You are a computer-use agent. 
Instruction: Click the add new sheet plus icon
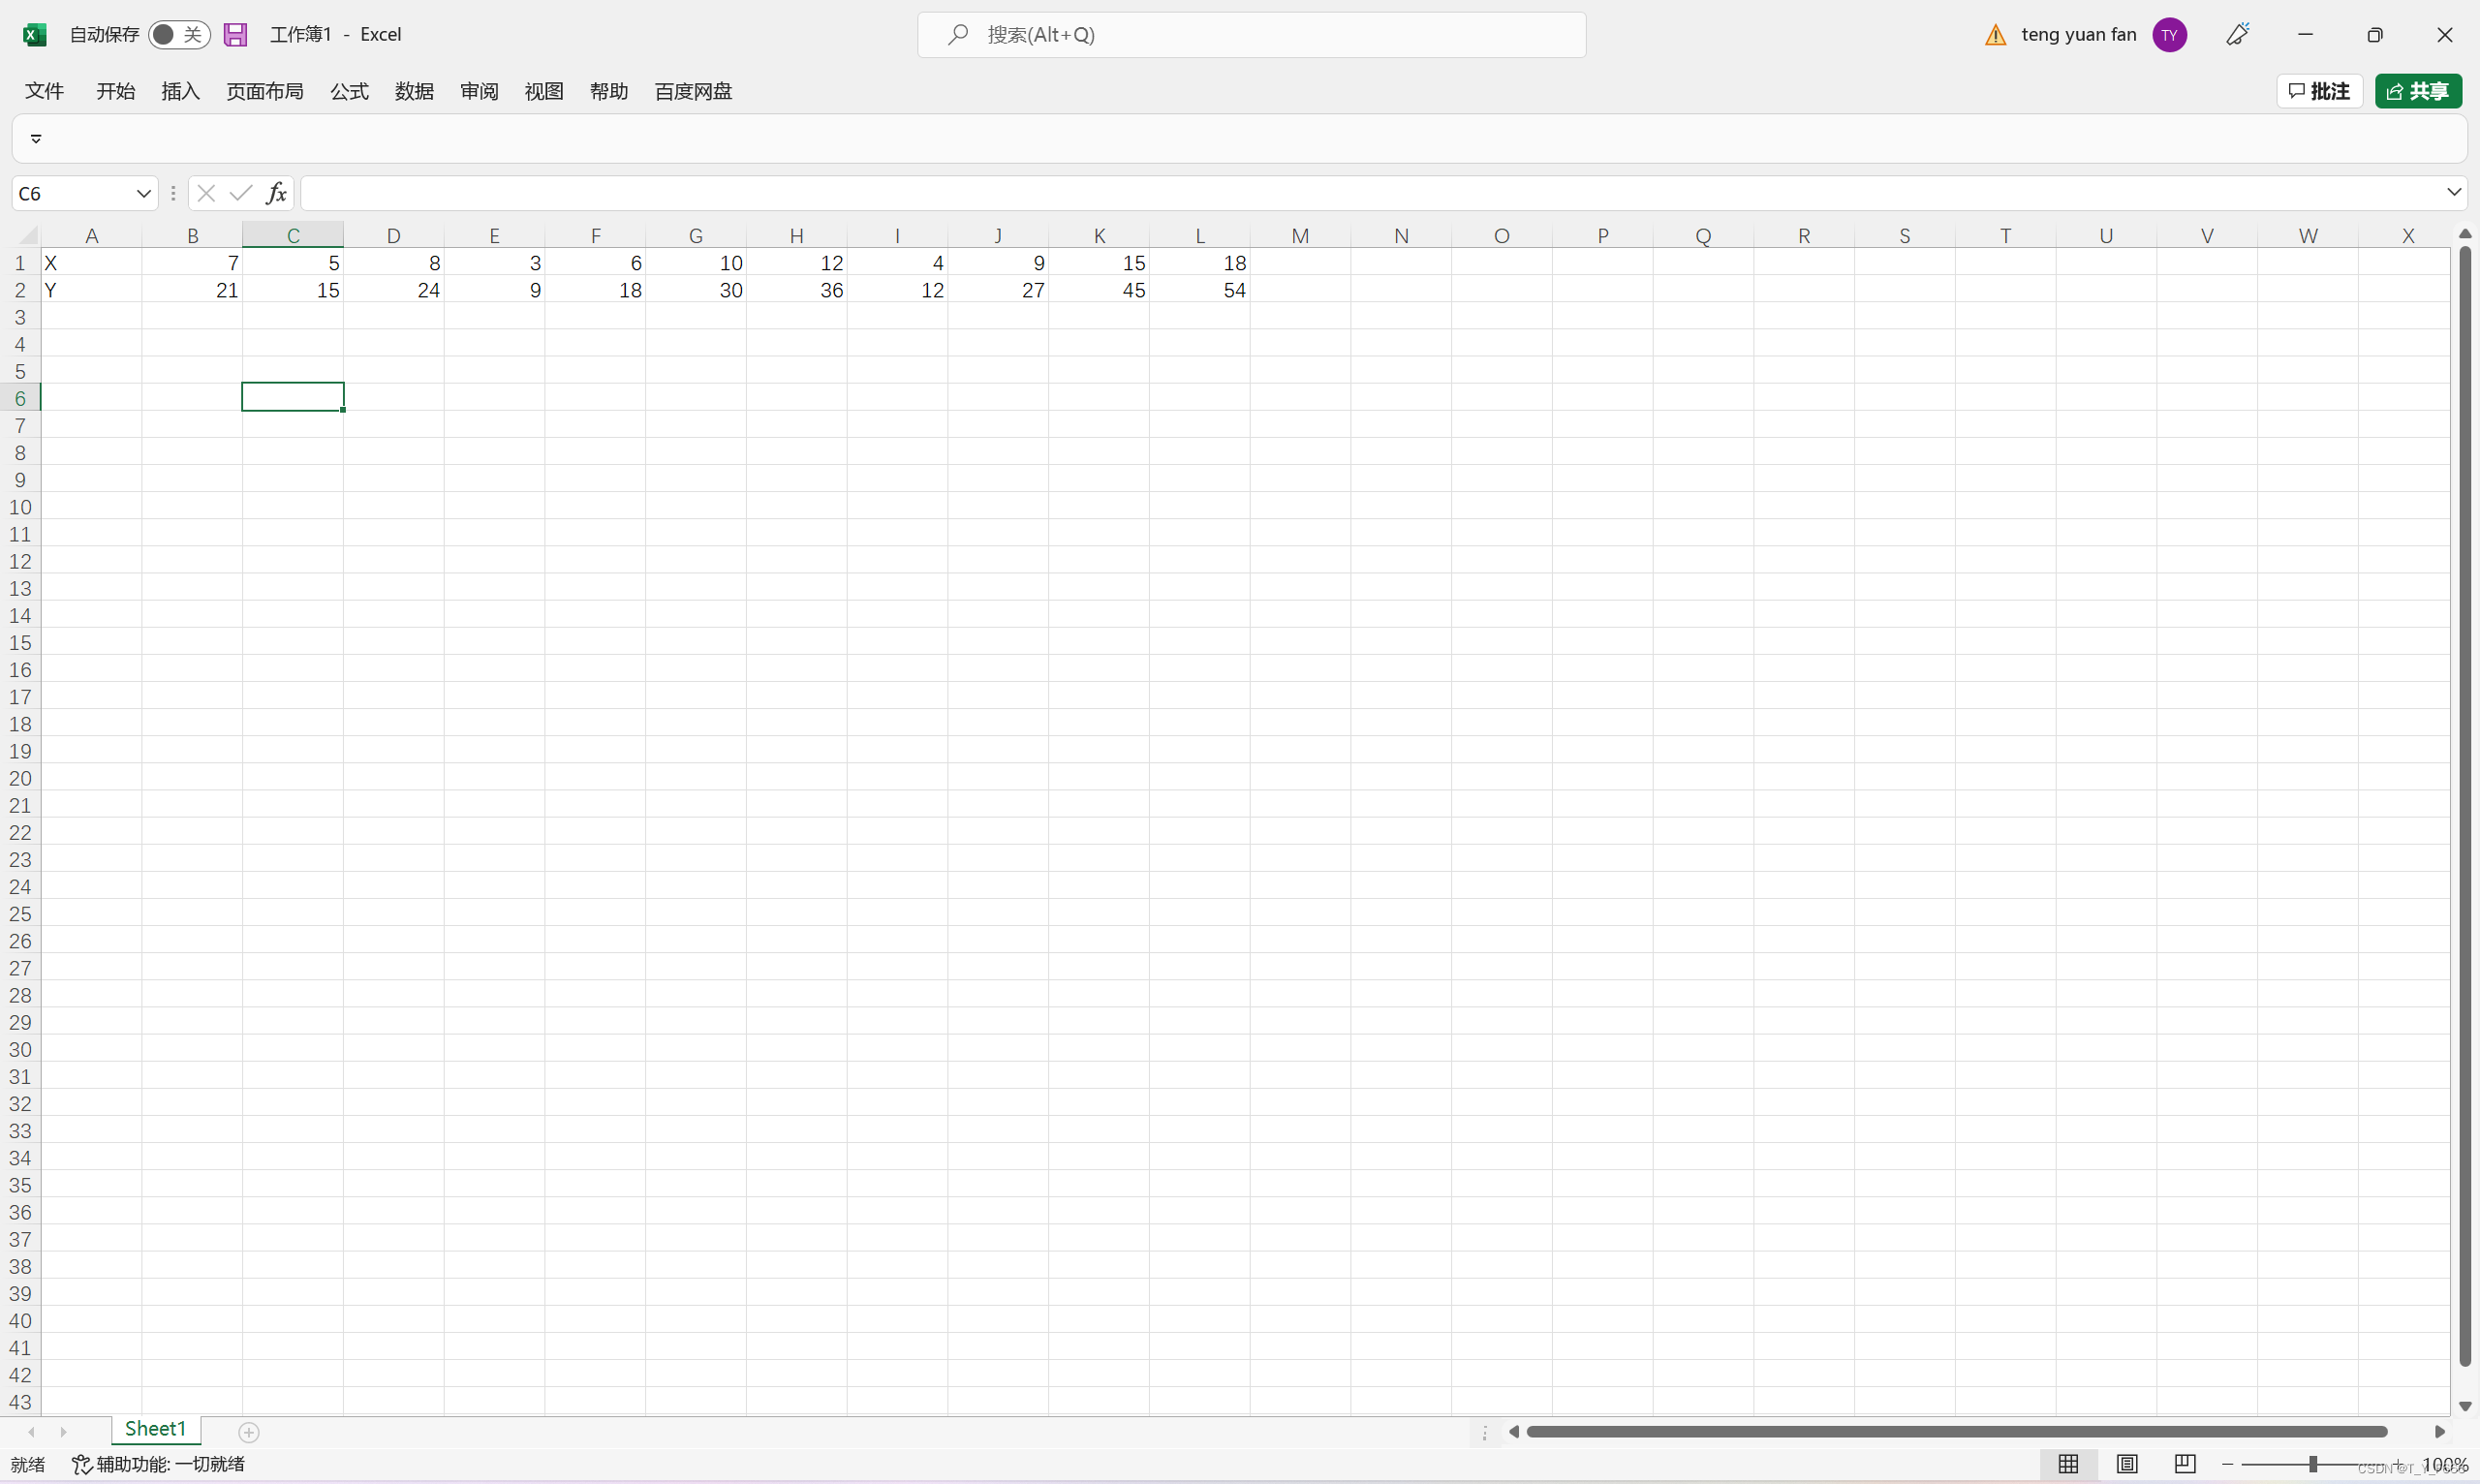(249, 1432)
